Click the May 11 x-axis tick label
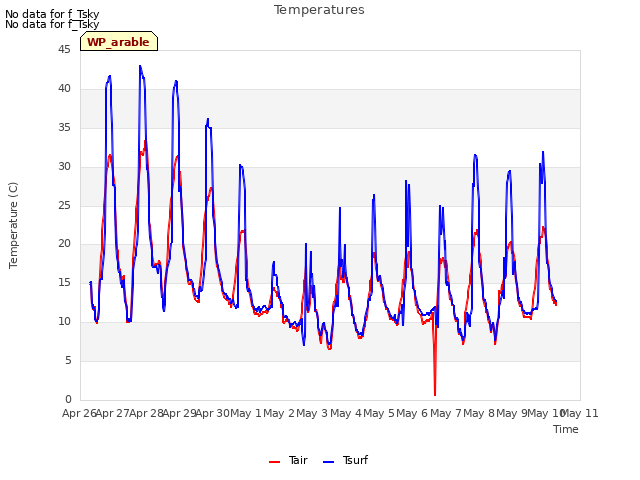 click(x=579, y=413)
